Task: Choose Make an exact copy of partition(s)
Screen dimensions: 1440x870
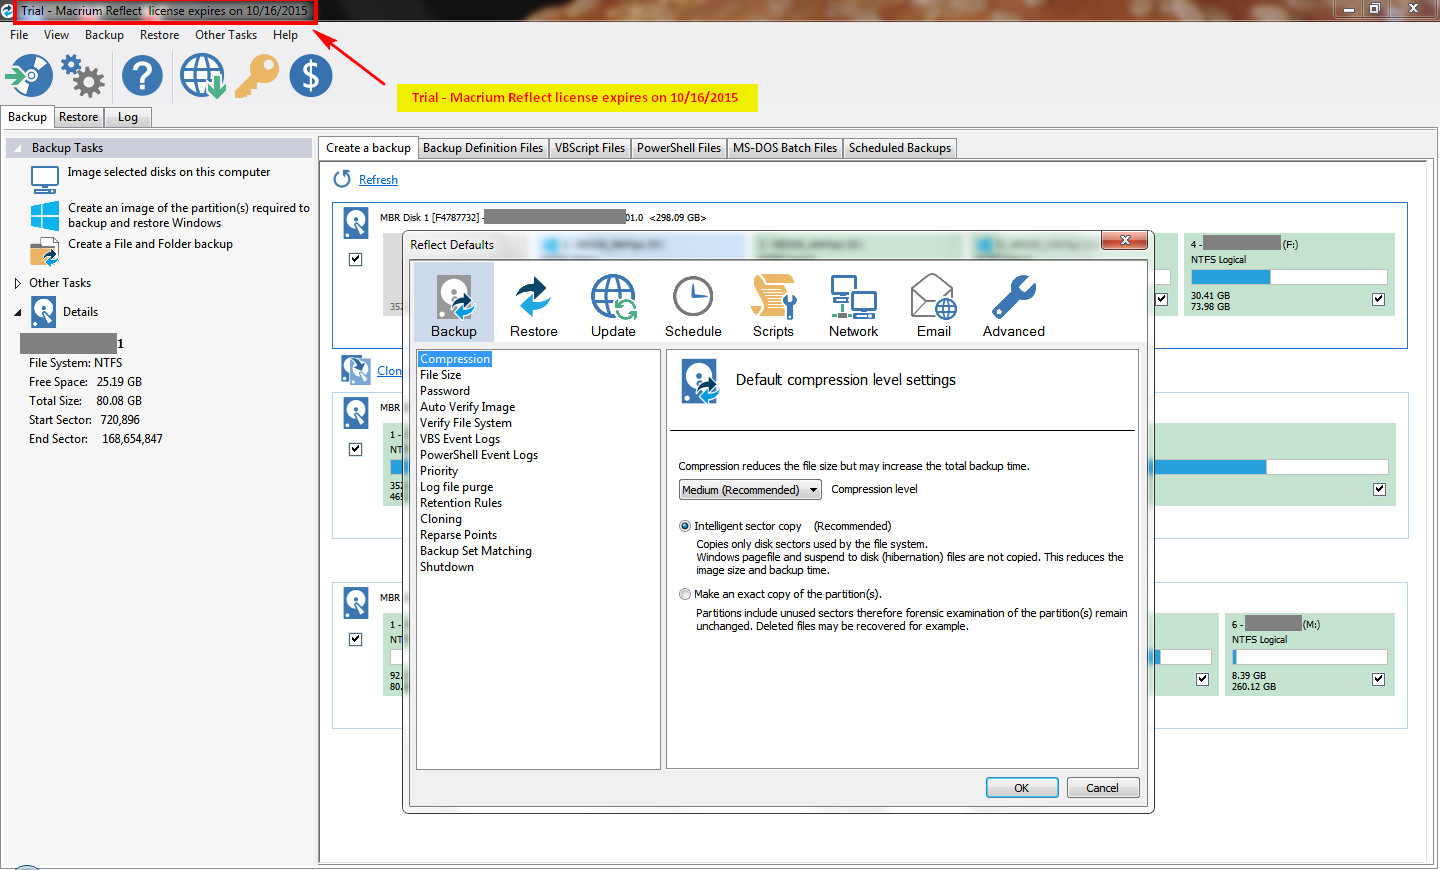Action: pos(685,594)
